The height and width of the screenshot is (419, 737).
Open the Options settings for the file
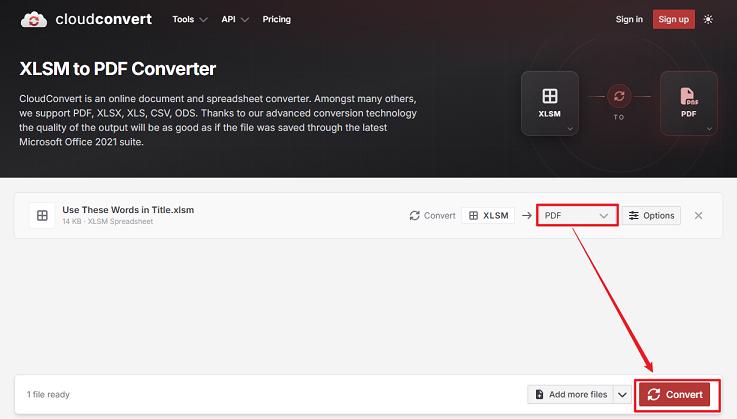click(651, 215)
